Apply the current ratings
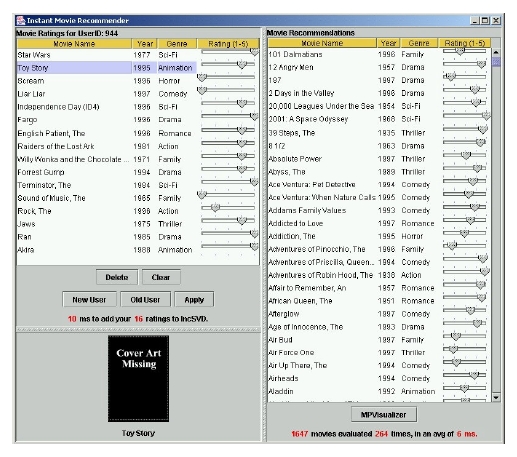The width and height of the screenshot is (517, 457). pyautogui.click(x=194, y=300)
